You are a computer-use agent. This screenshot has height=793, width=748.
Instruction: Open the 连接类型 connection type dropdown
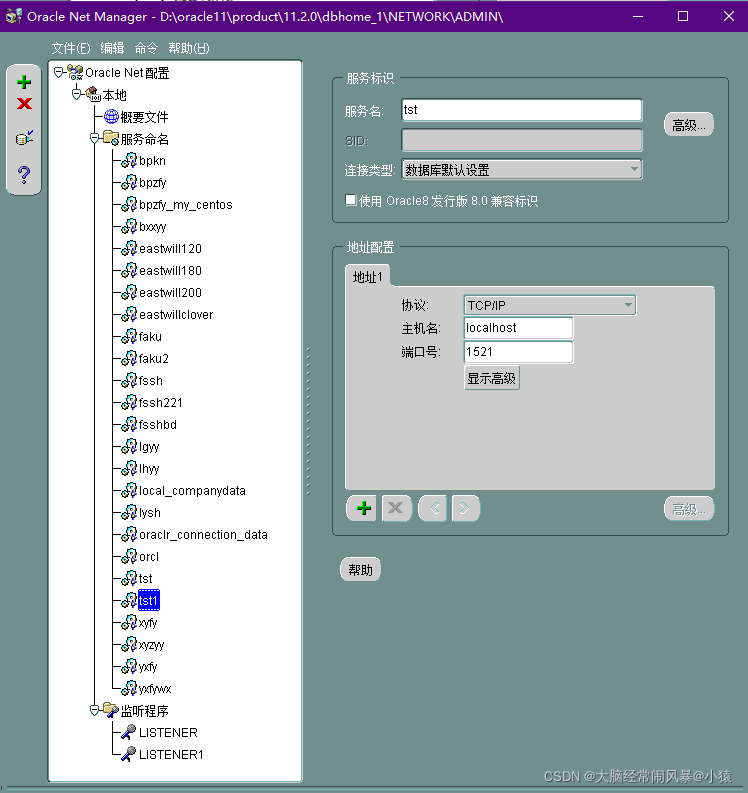coord(634,169)
